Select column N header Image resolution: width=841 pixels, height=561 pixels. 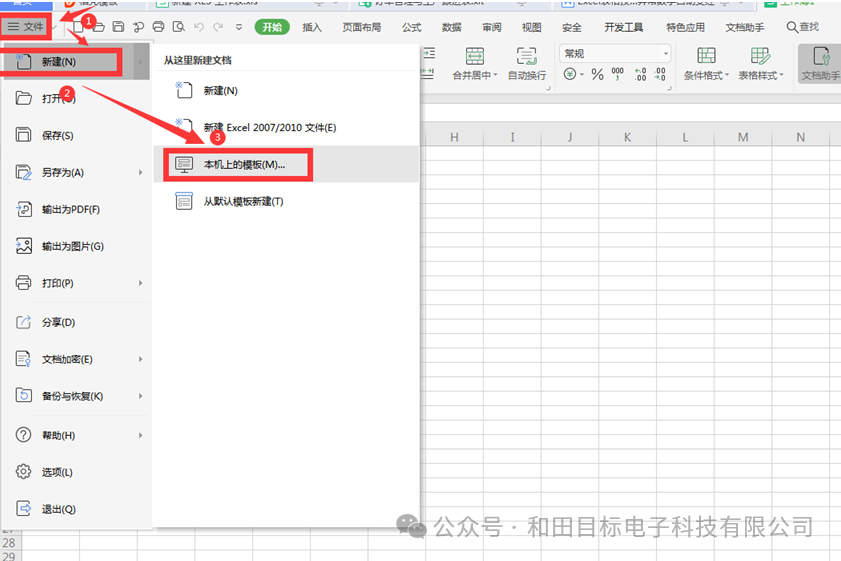pyautogui.click(x=800, y=138)
